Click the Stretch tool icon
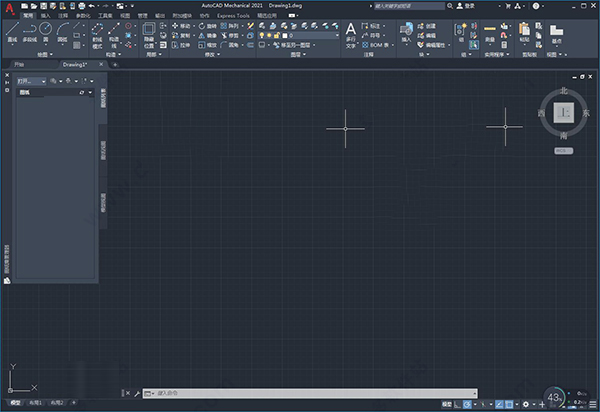Viewport: 600px width, 412px height. pos(175,45)
